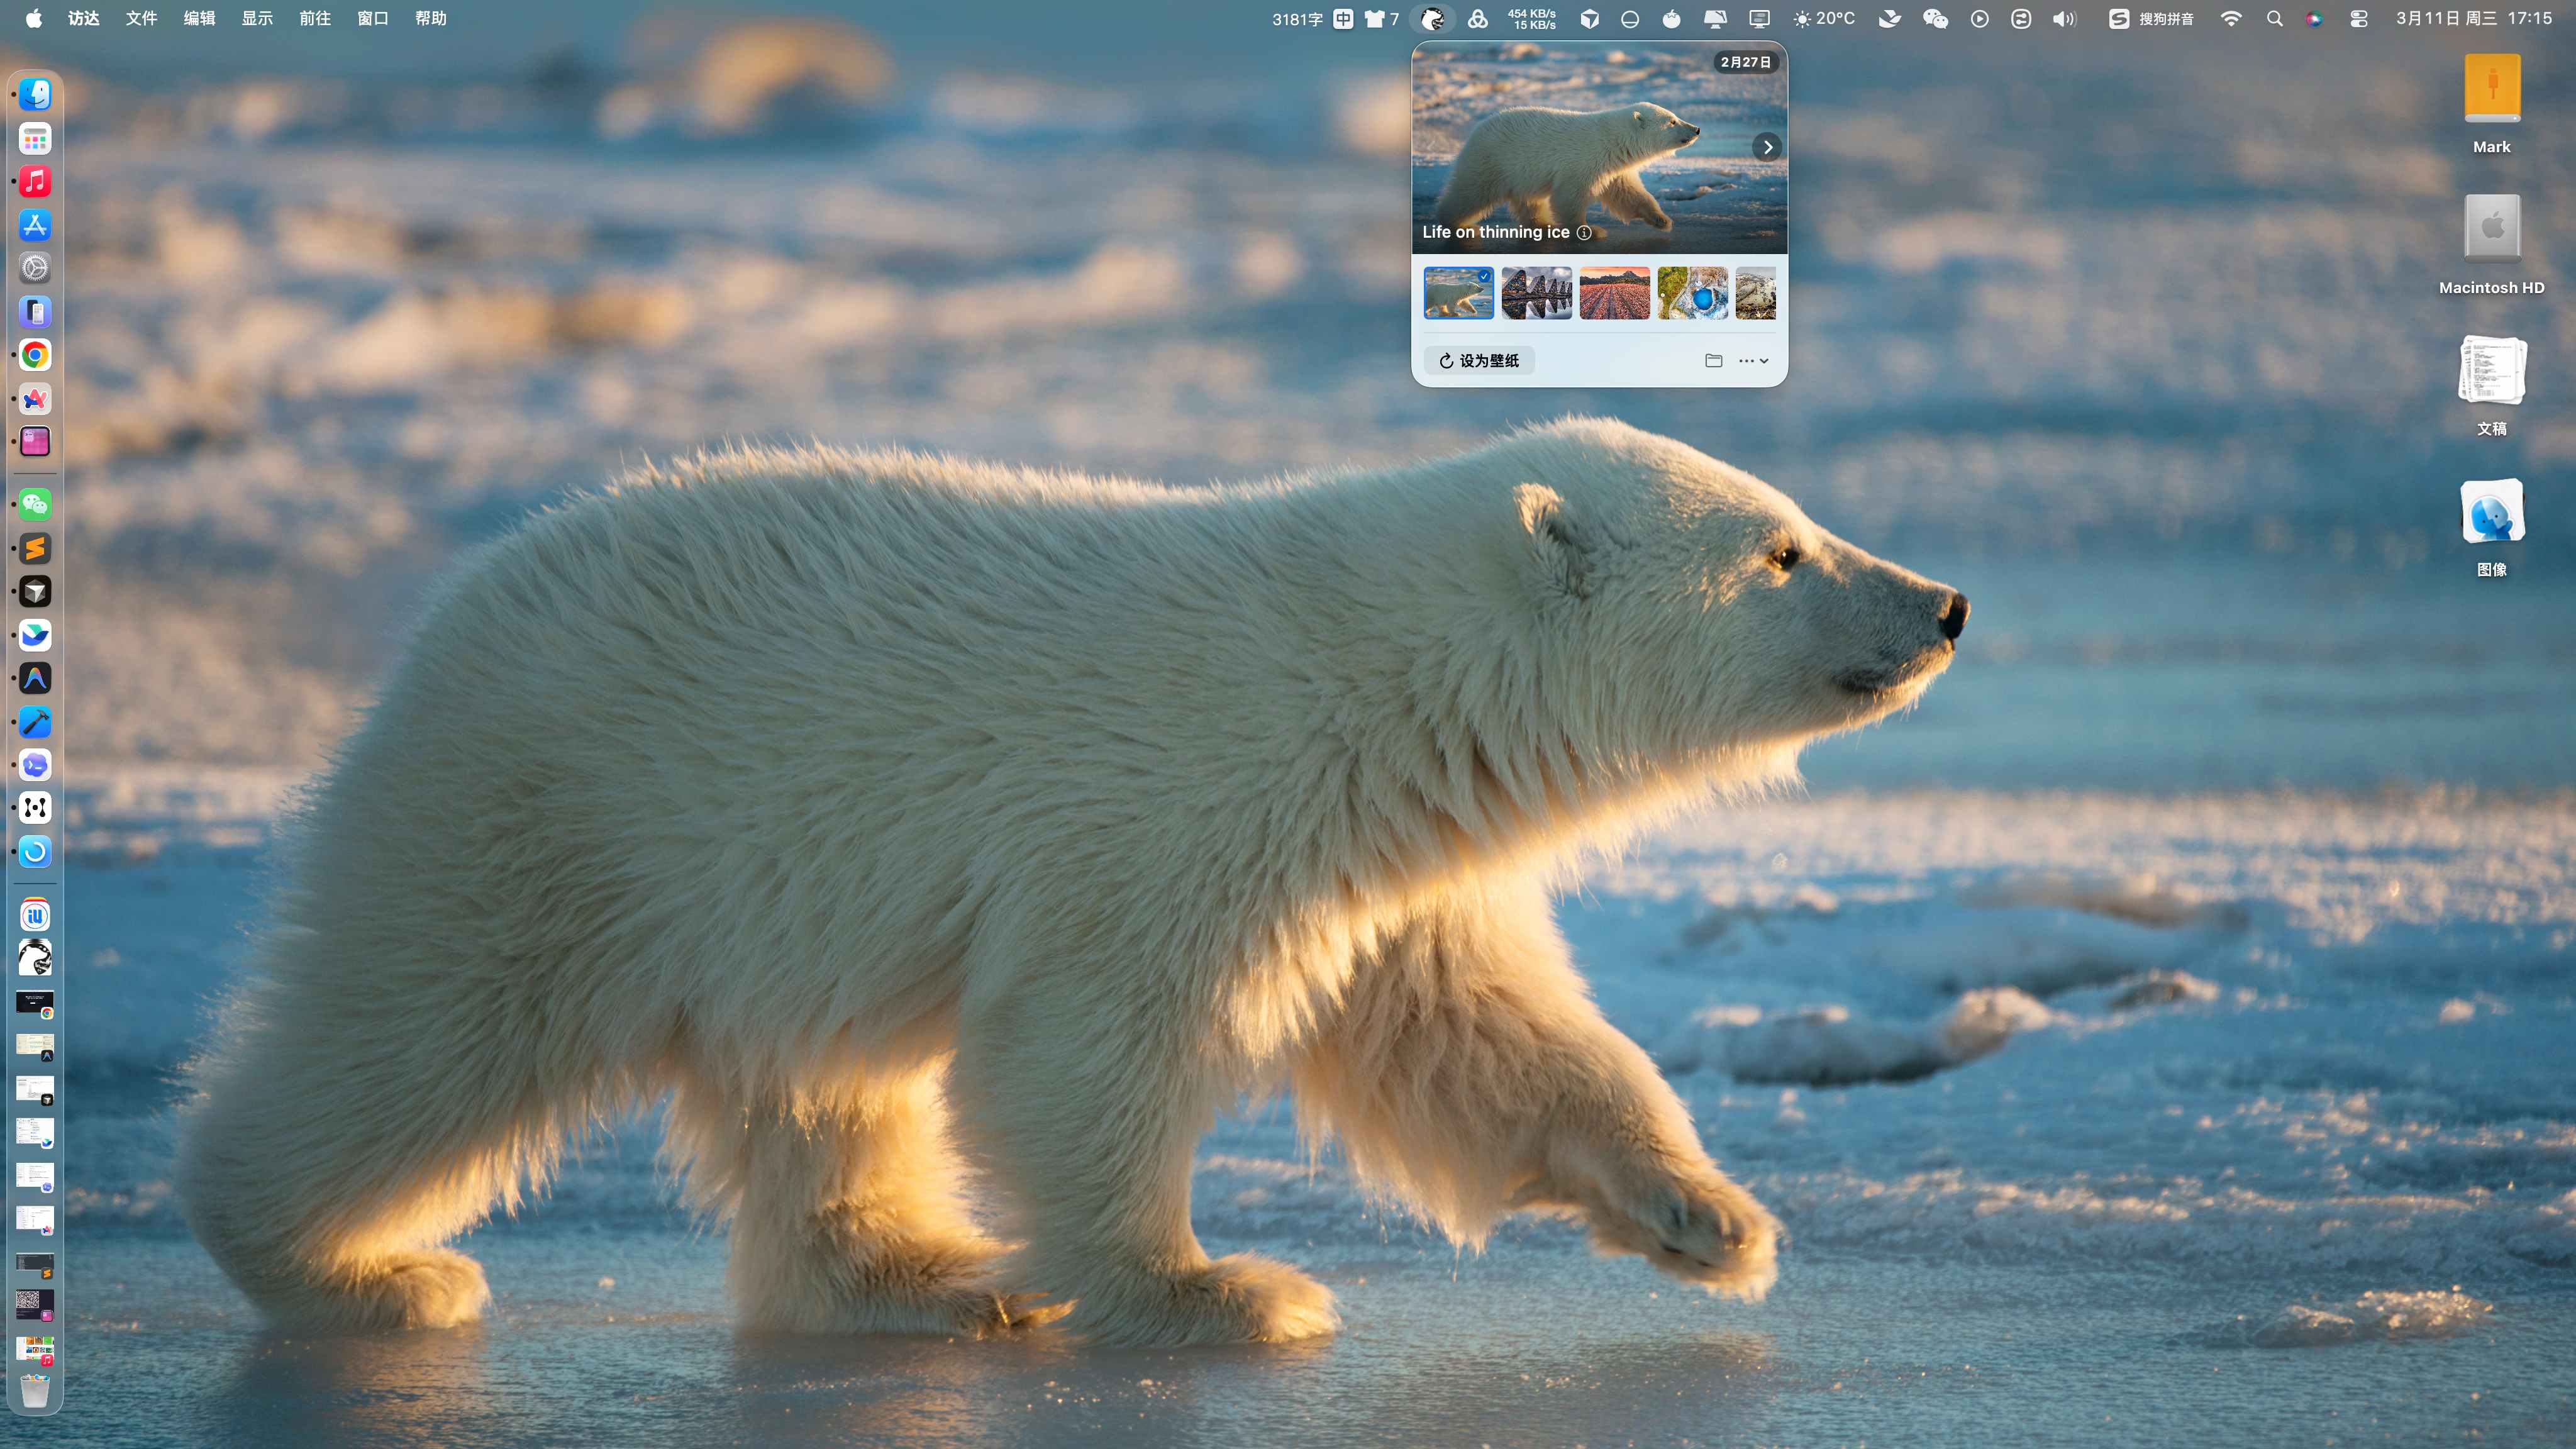Open the 文件 menu
2576x1449 pixels.
tap(141, 19)
